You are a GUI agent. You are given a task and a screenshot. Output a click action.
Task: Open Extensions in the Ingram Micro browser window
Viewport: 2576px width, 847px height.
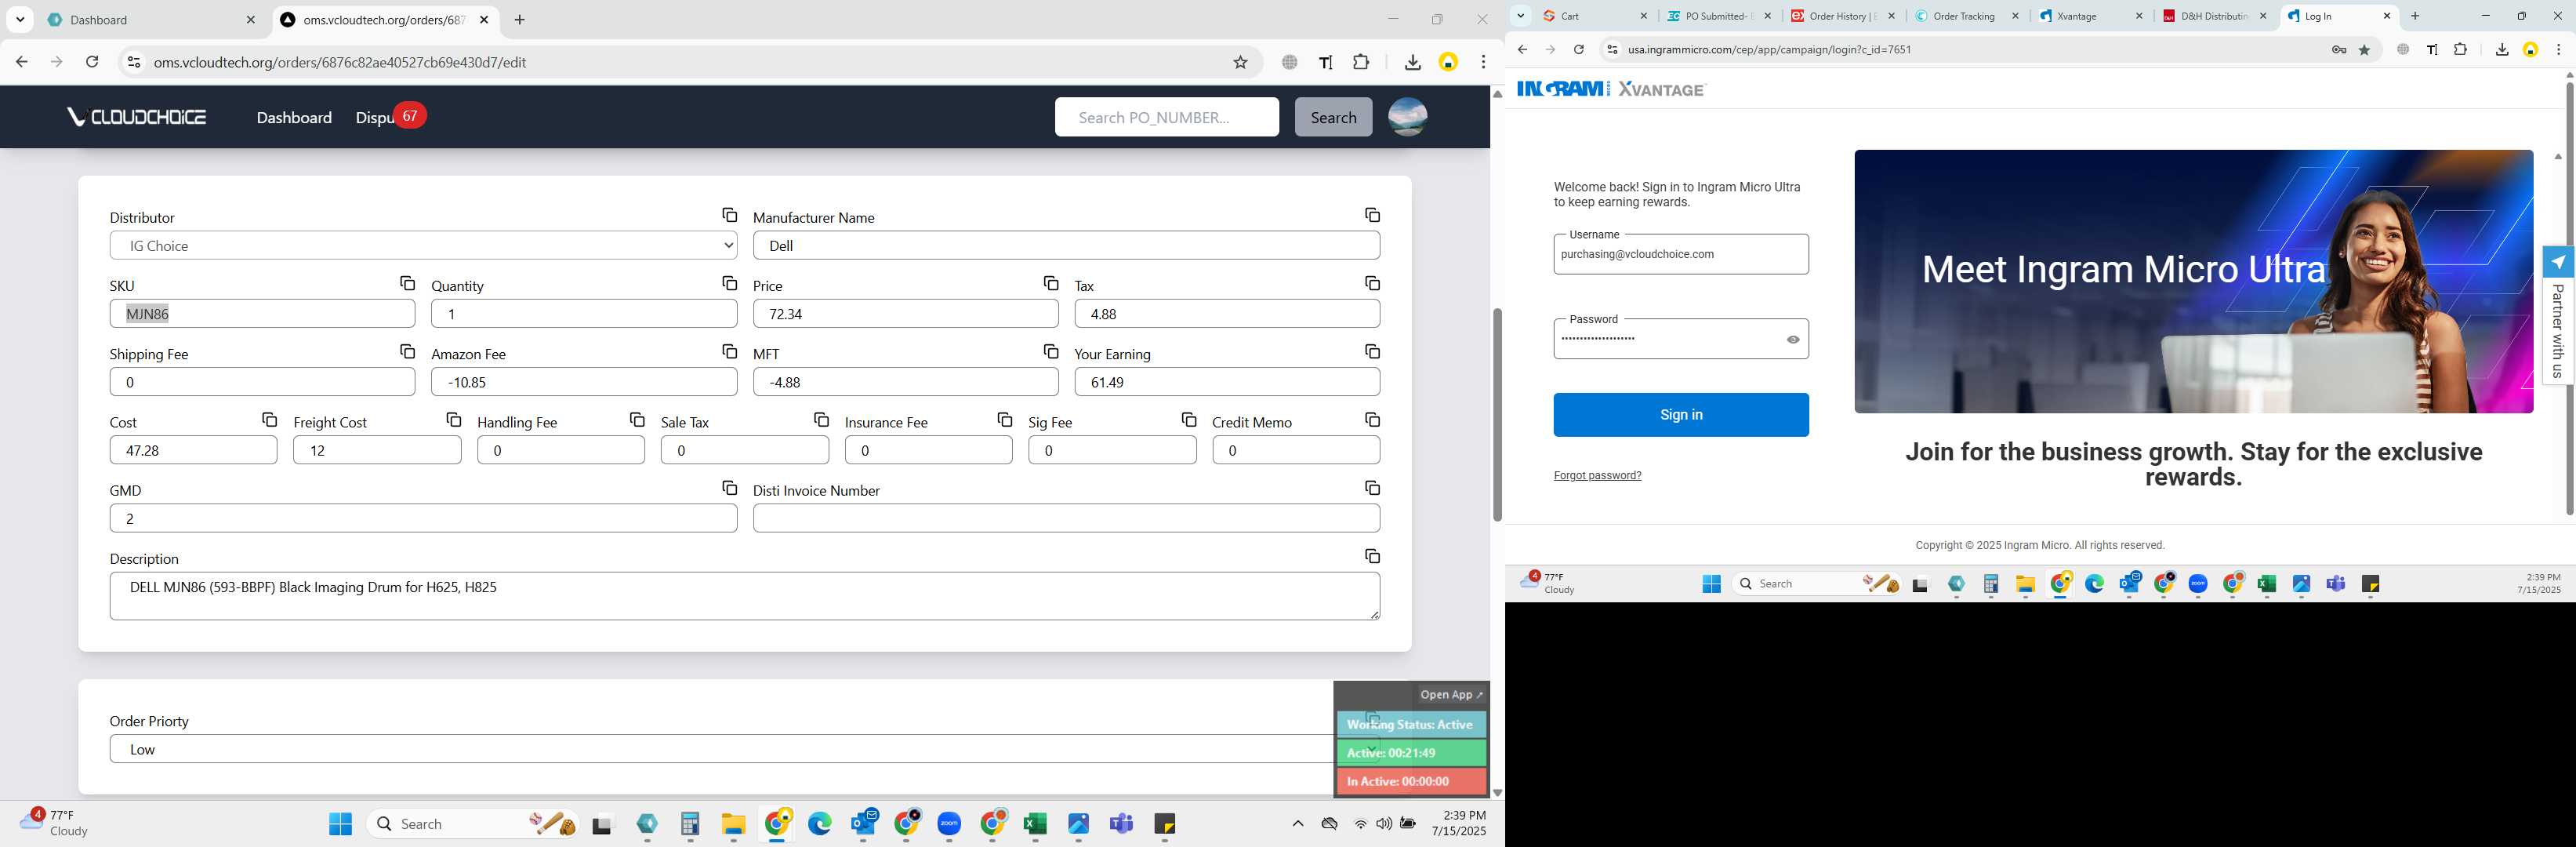point(2460,49)
